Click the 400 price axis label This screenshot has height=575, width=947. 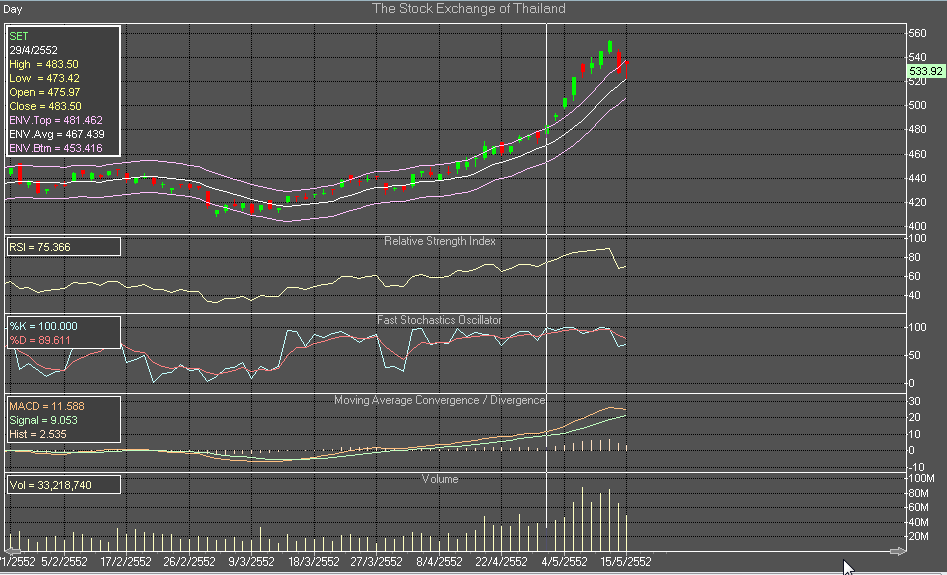click(917, 226)
